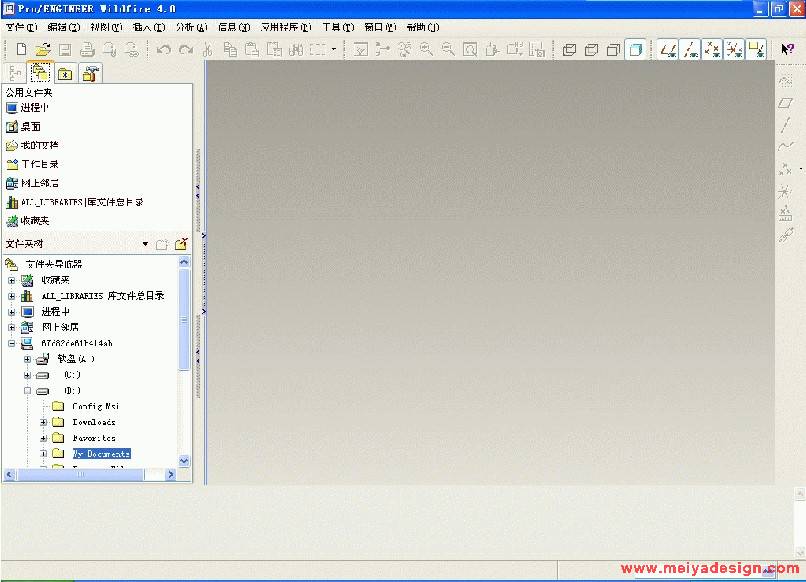Expand the Downloads folder node
806x582 pixels.
(44, 423)
